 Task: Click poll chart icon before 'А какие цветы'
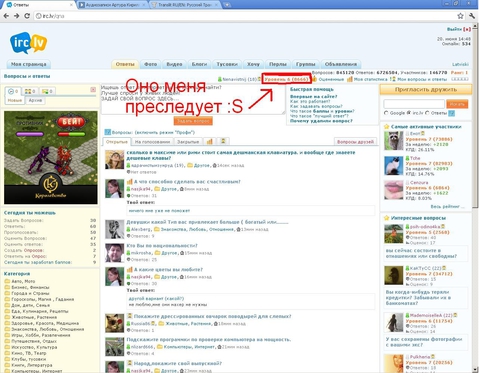129,270
